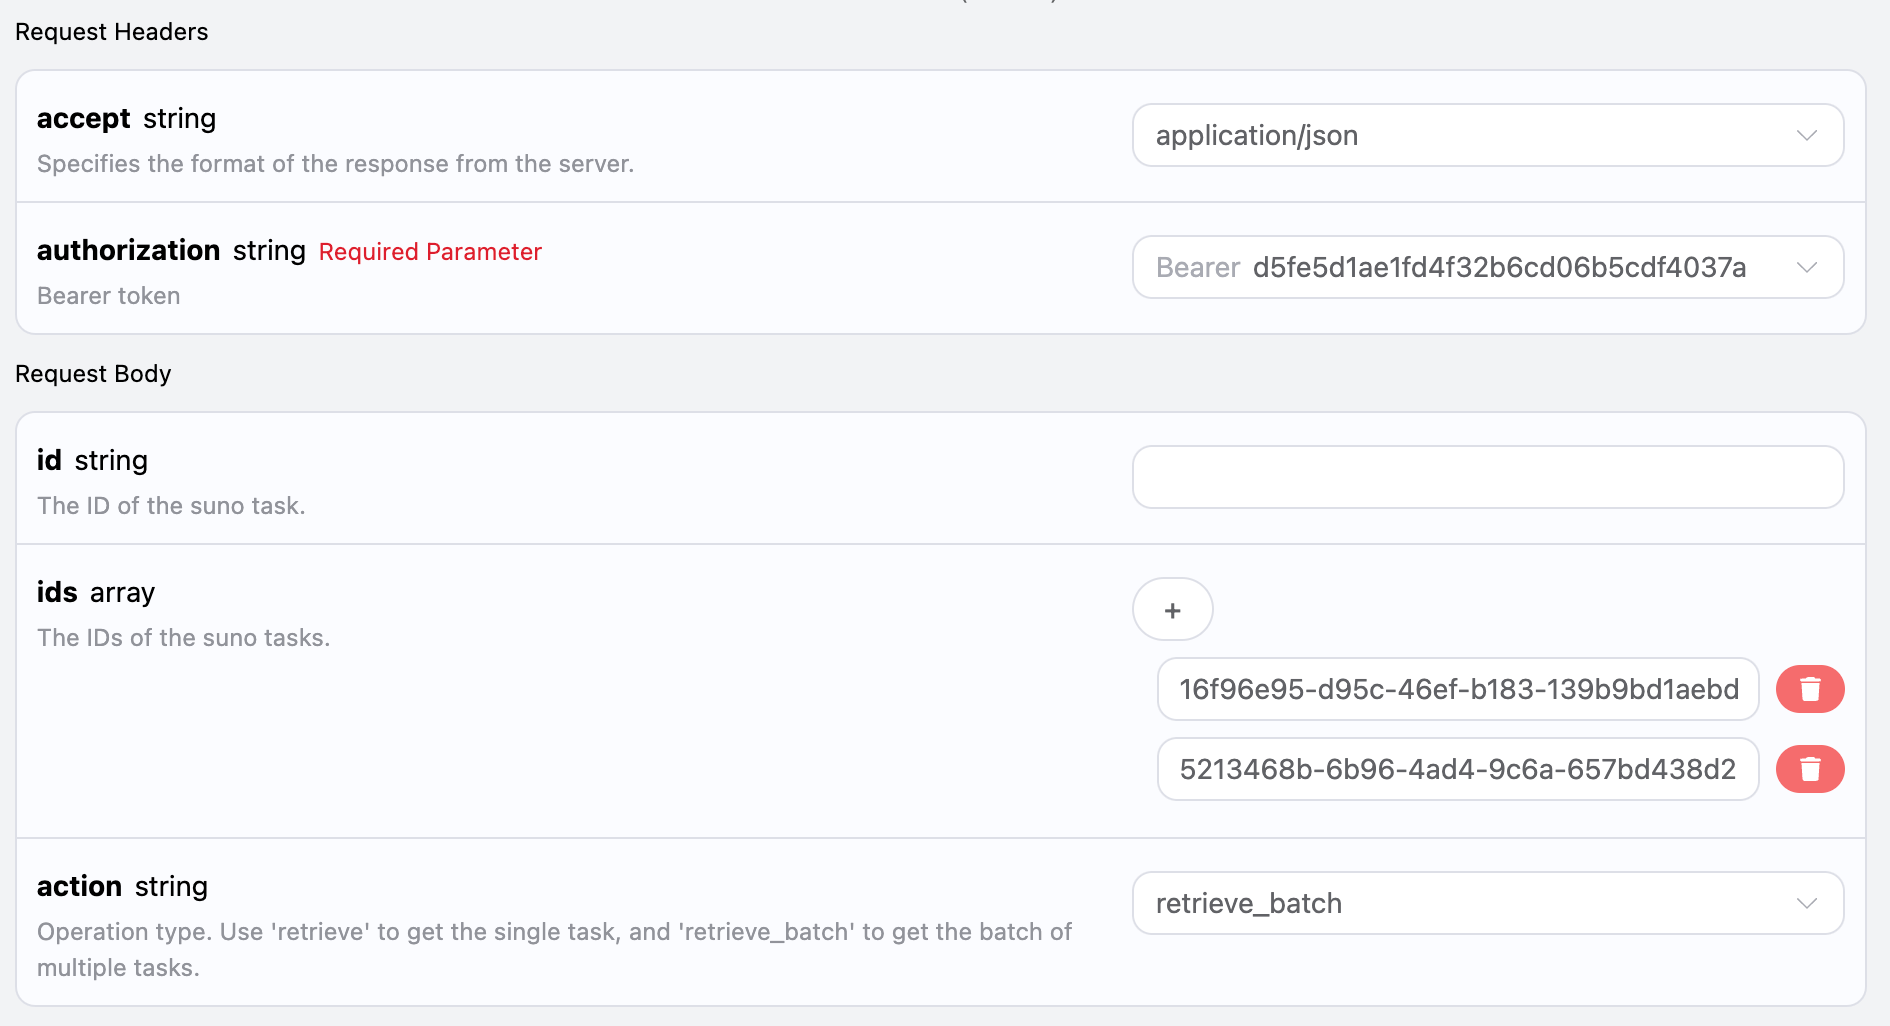
Task: Click the accept dropdown chevron arrow
Action: click(x=1806, y=135)
